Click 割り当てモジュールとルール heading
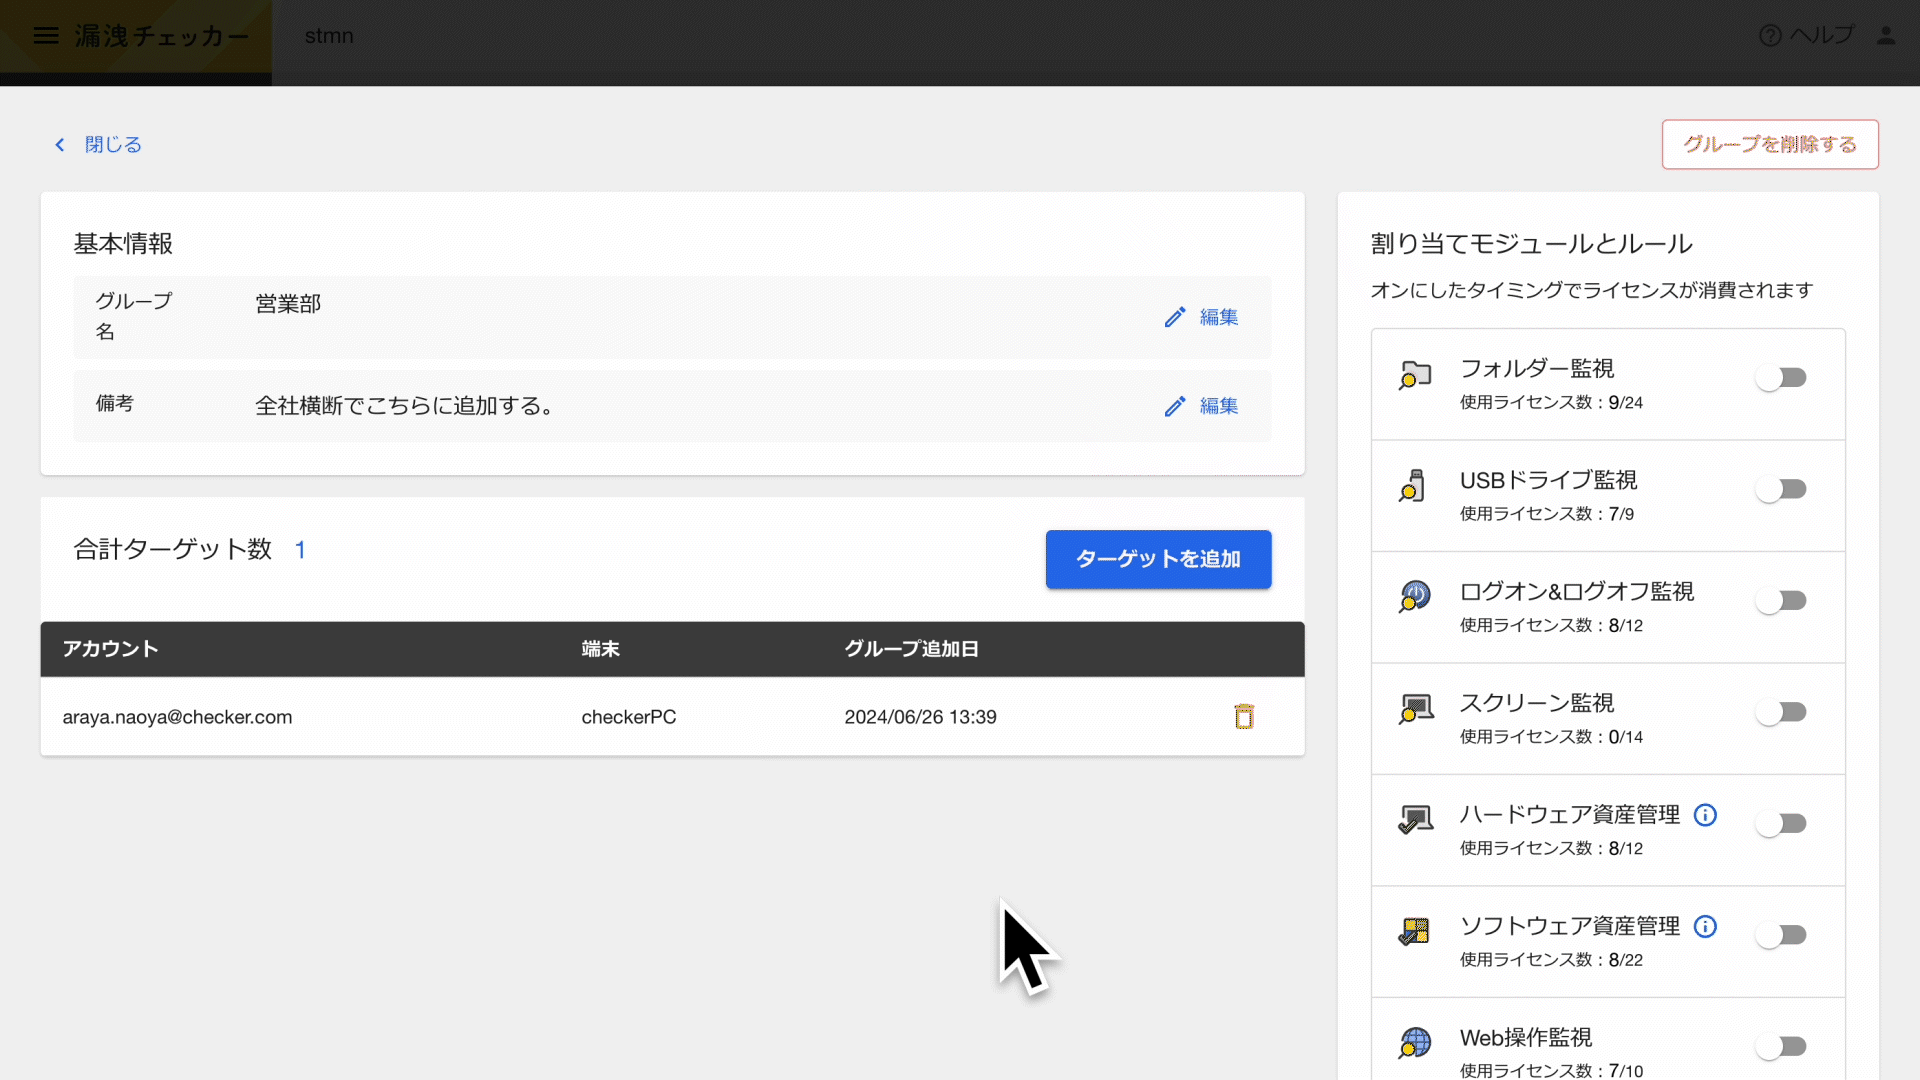 point(1531,244)
